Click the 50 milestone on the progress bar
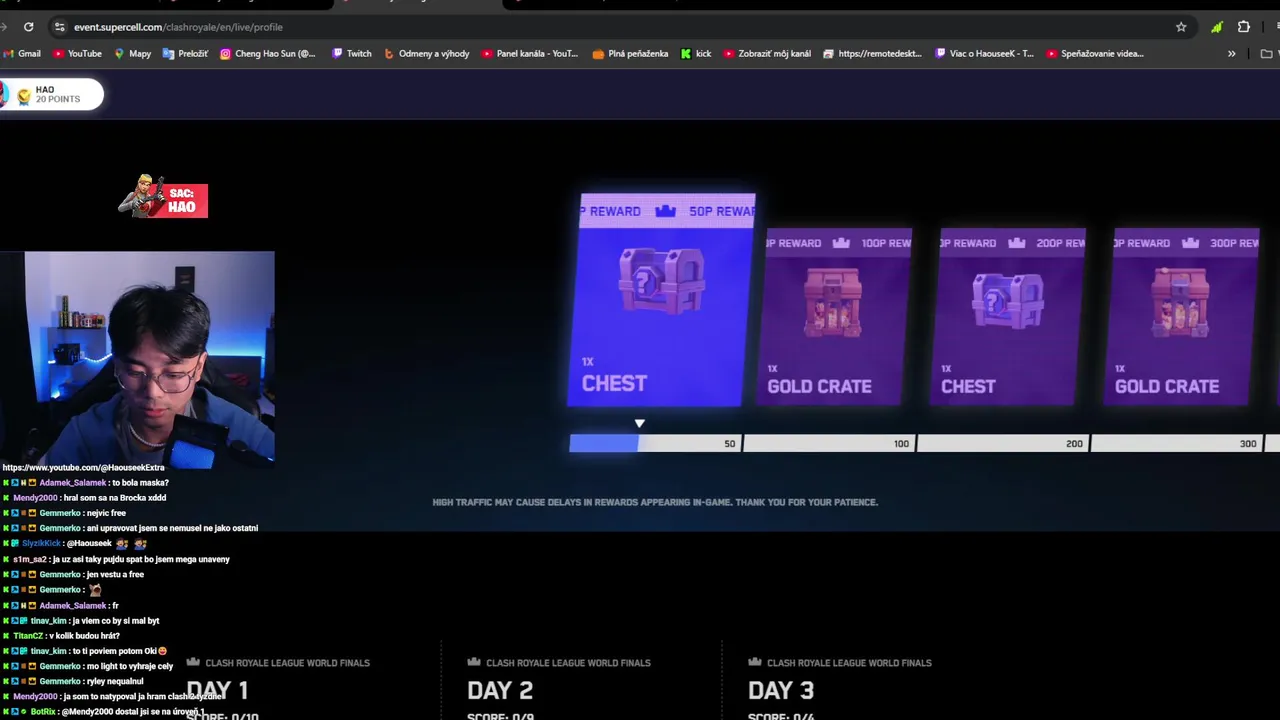 tap(730, 444)
